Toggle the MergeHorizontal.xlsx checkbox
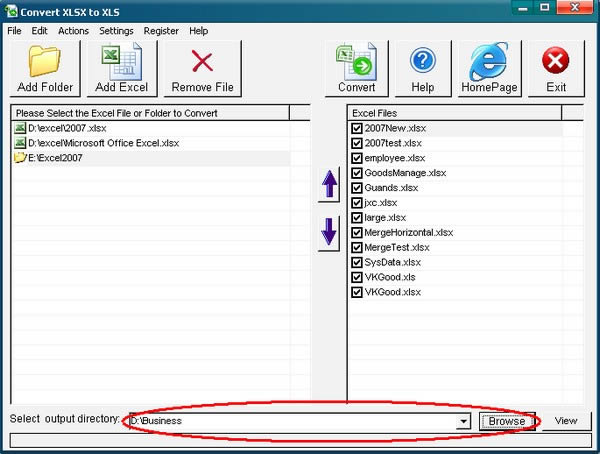The height and width of the screenshot is (454, 600). tap(357, 233)
